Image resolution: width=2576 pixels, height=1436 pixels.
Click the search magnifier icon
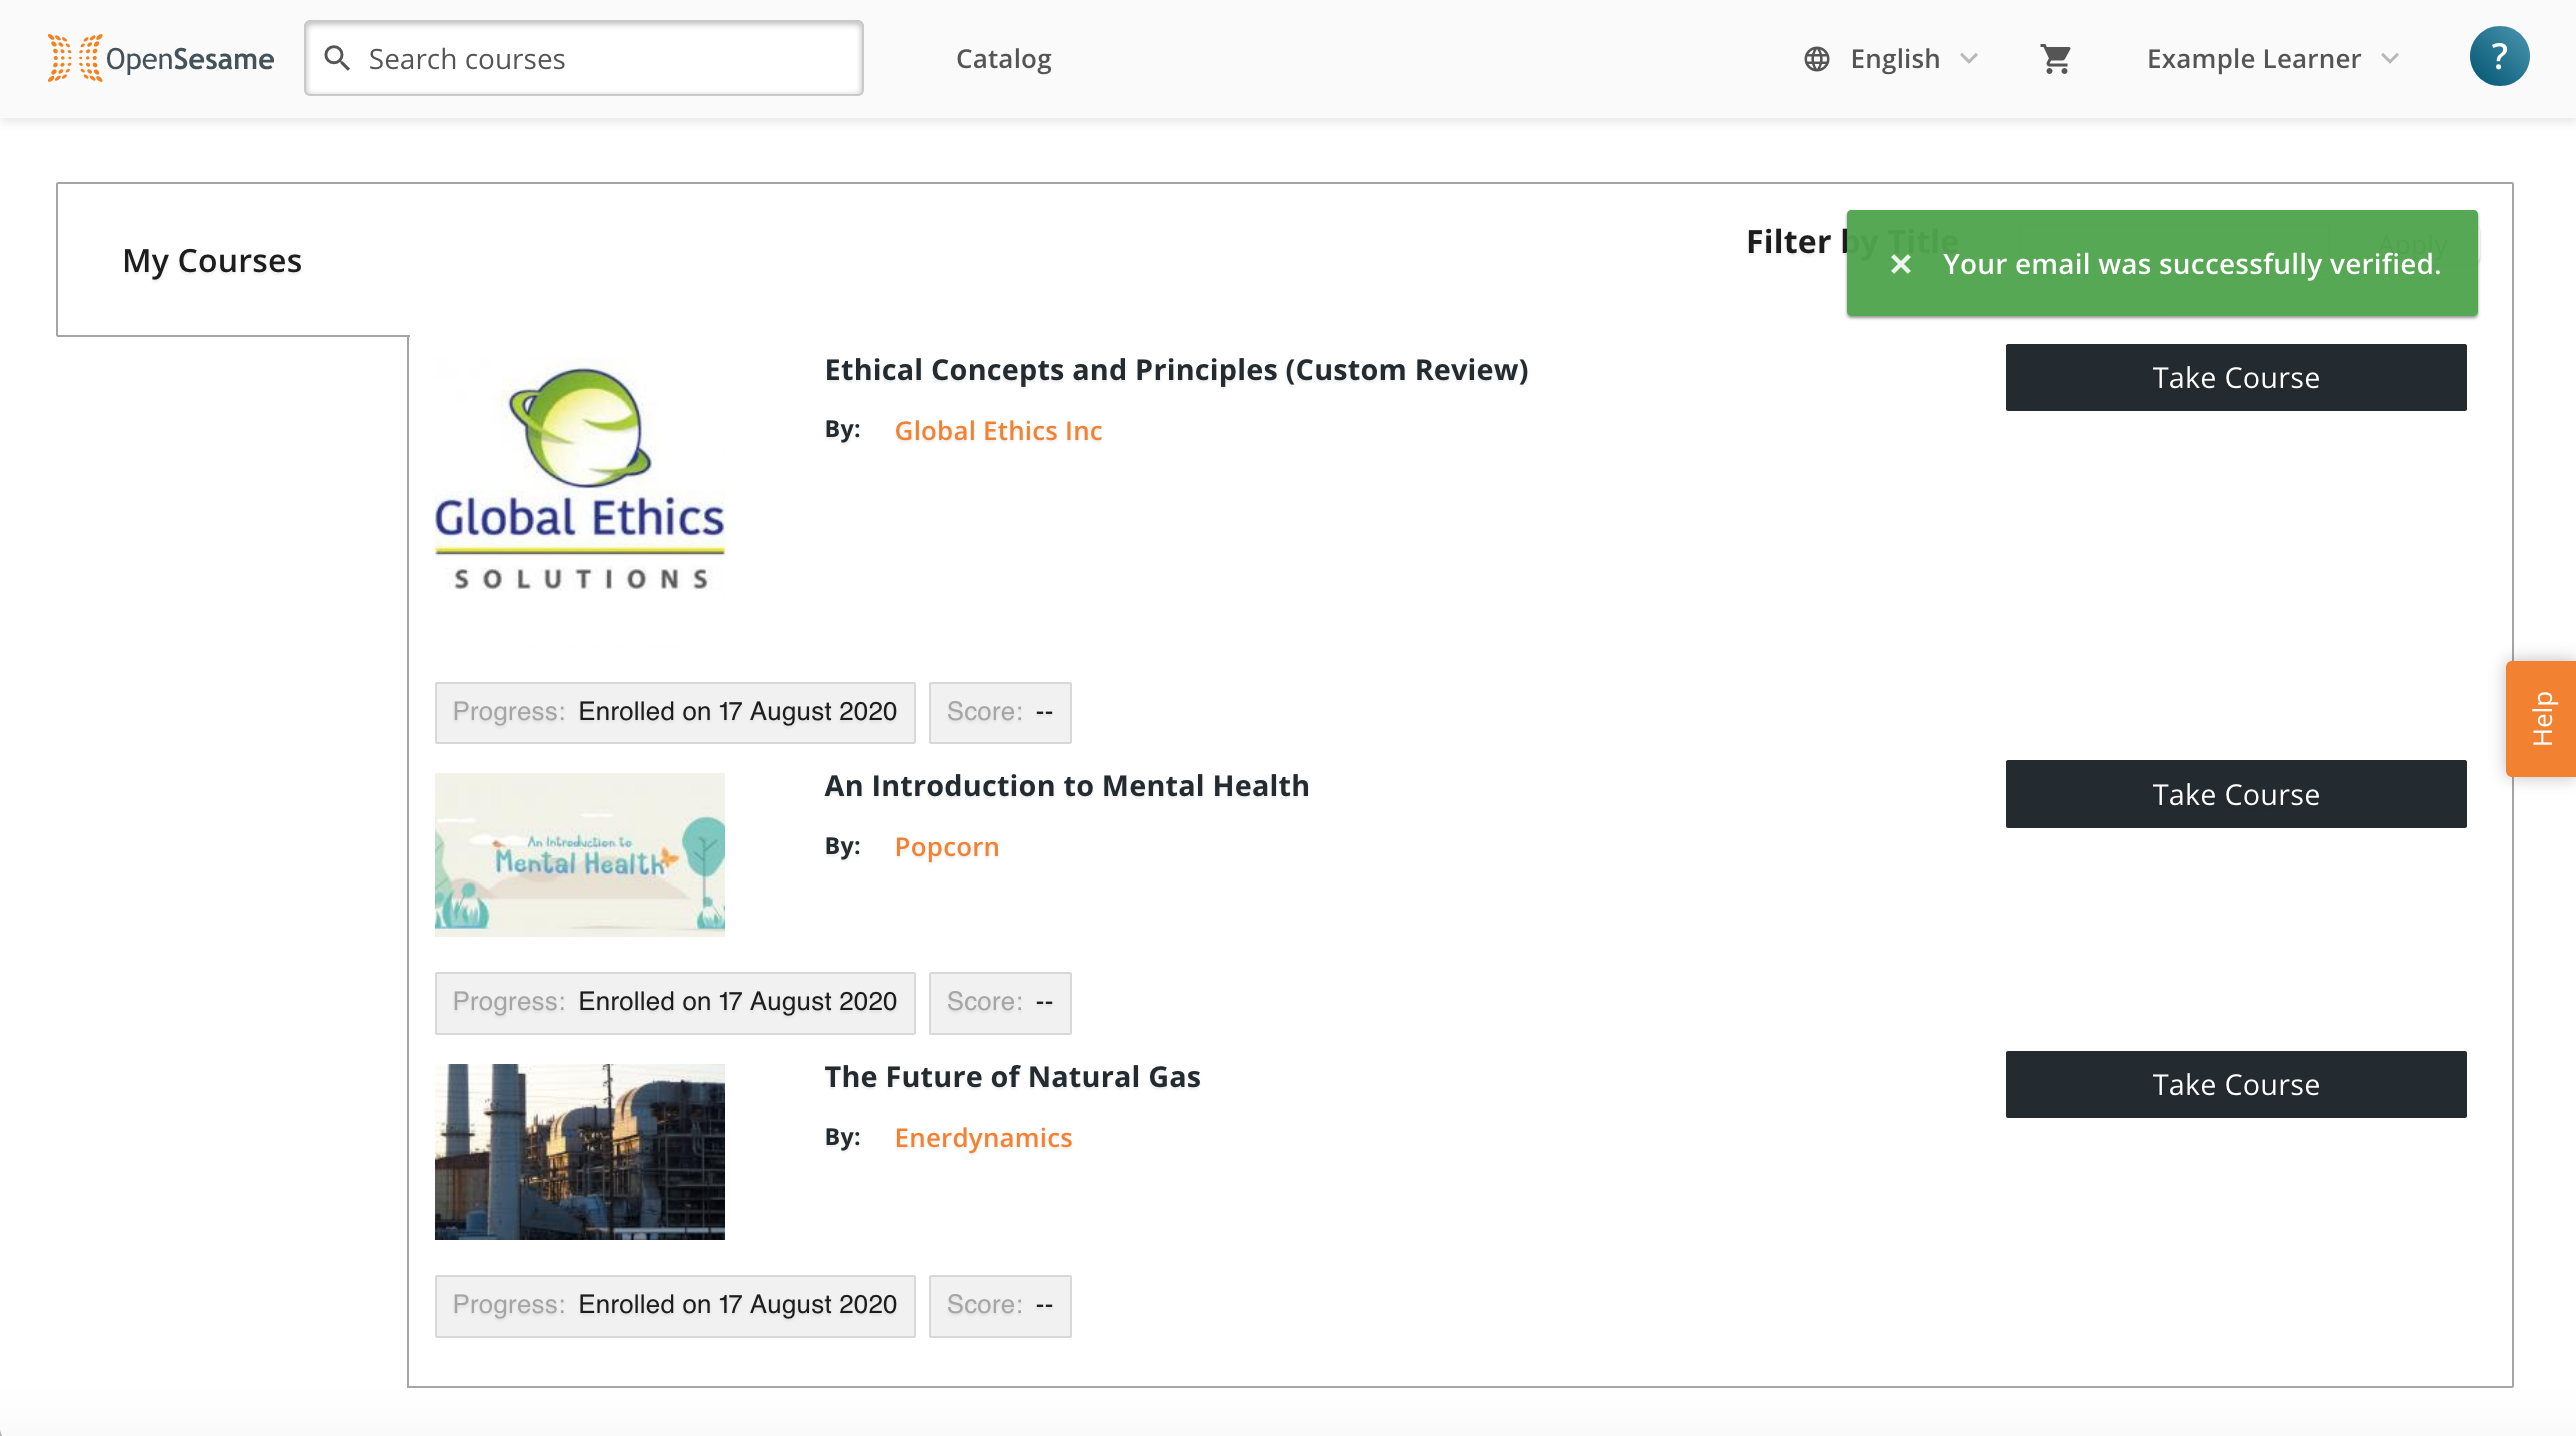(337, 58)
